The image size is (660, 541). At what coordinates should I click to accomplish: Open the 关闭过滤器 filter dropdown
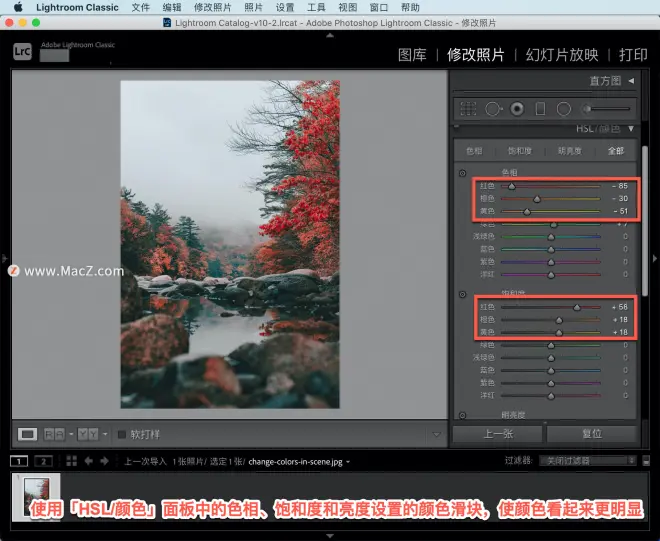pyautogui.click(x=588, y=461)
